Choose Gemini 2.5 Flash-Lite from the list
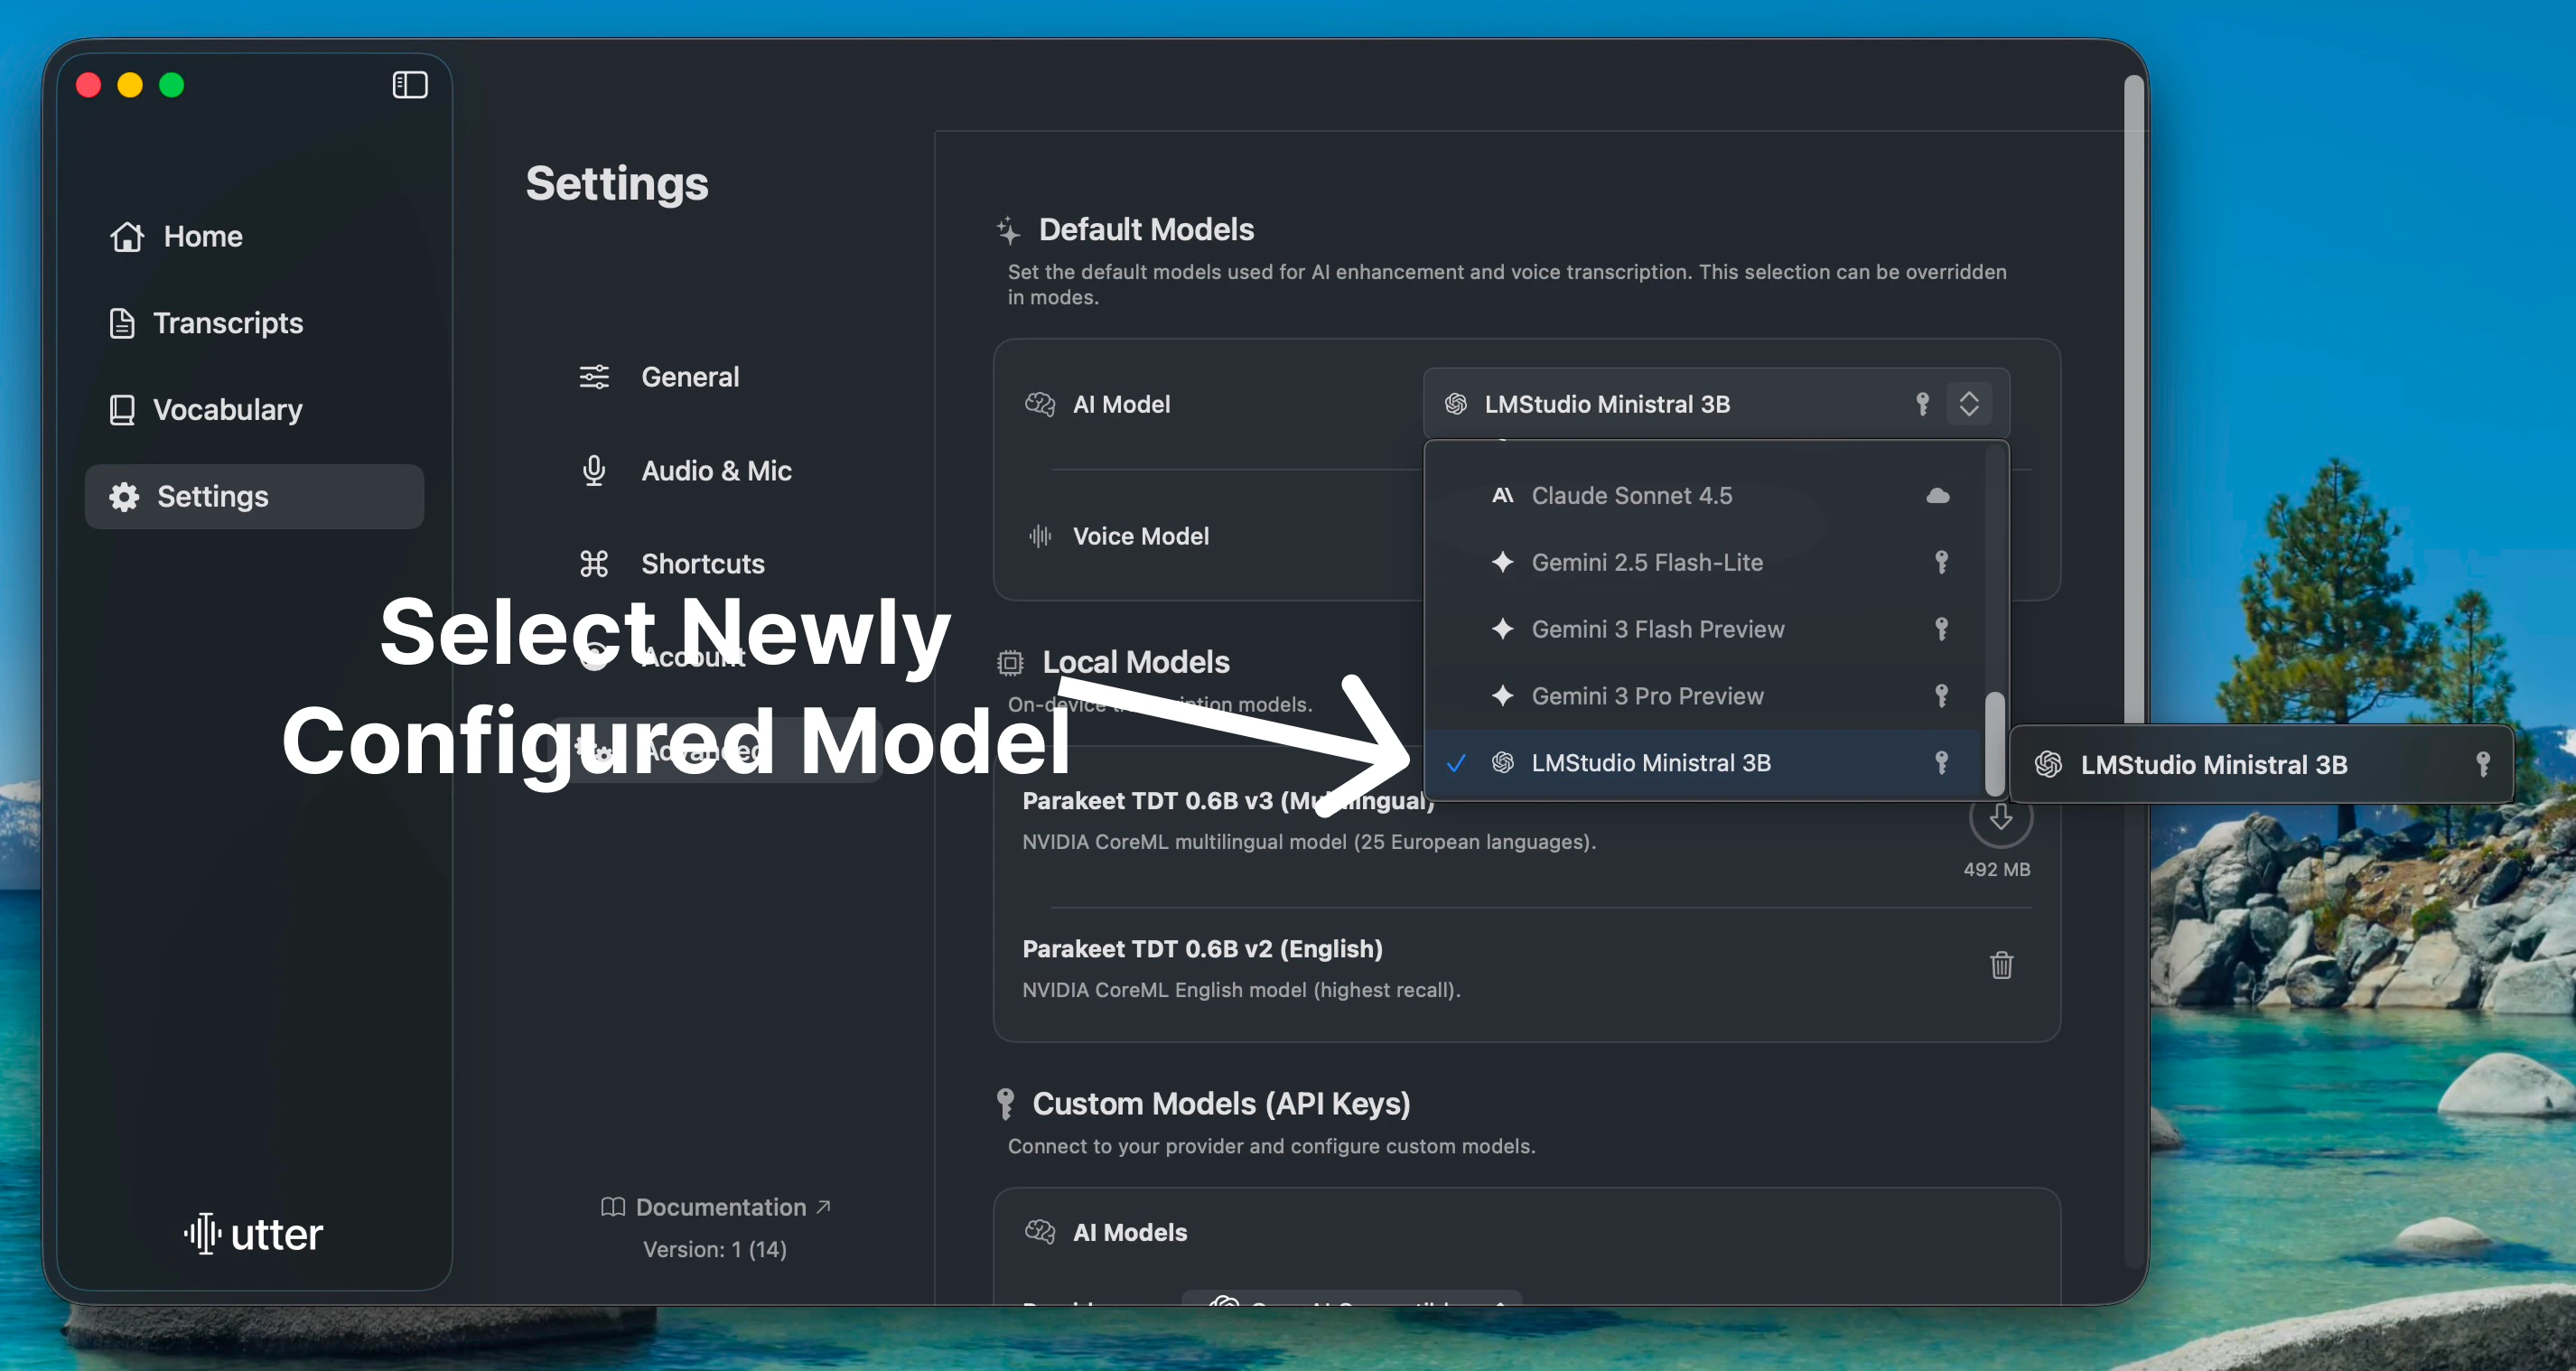 (x=1648, y=562)
